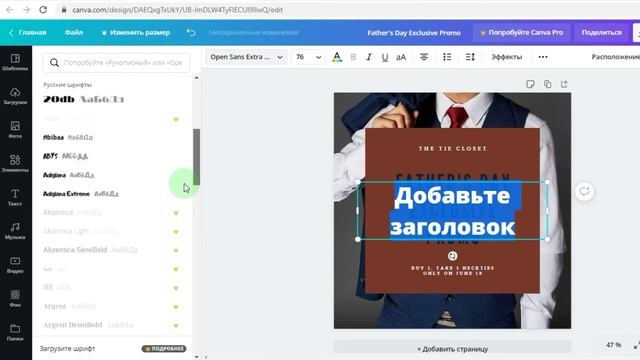The width and height of the screenshot is (640, 360).
Task: Open the Шаблоны templates sidebar tab
Action: tap(15, 62)
